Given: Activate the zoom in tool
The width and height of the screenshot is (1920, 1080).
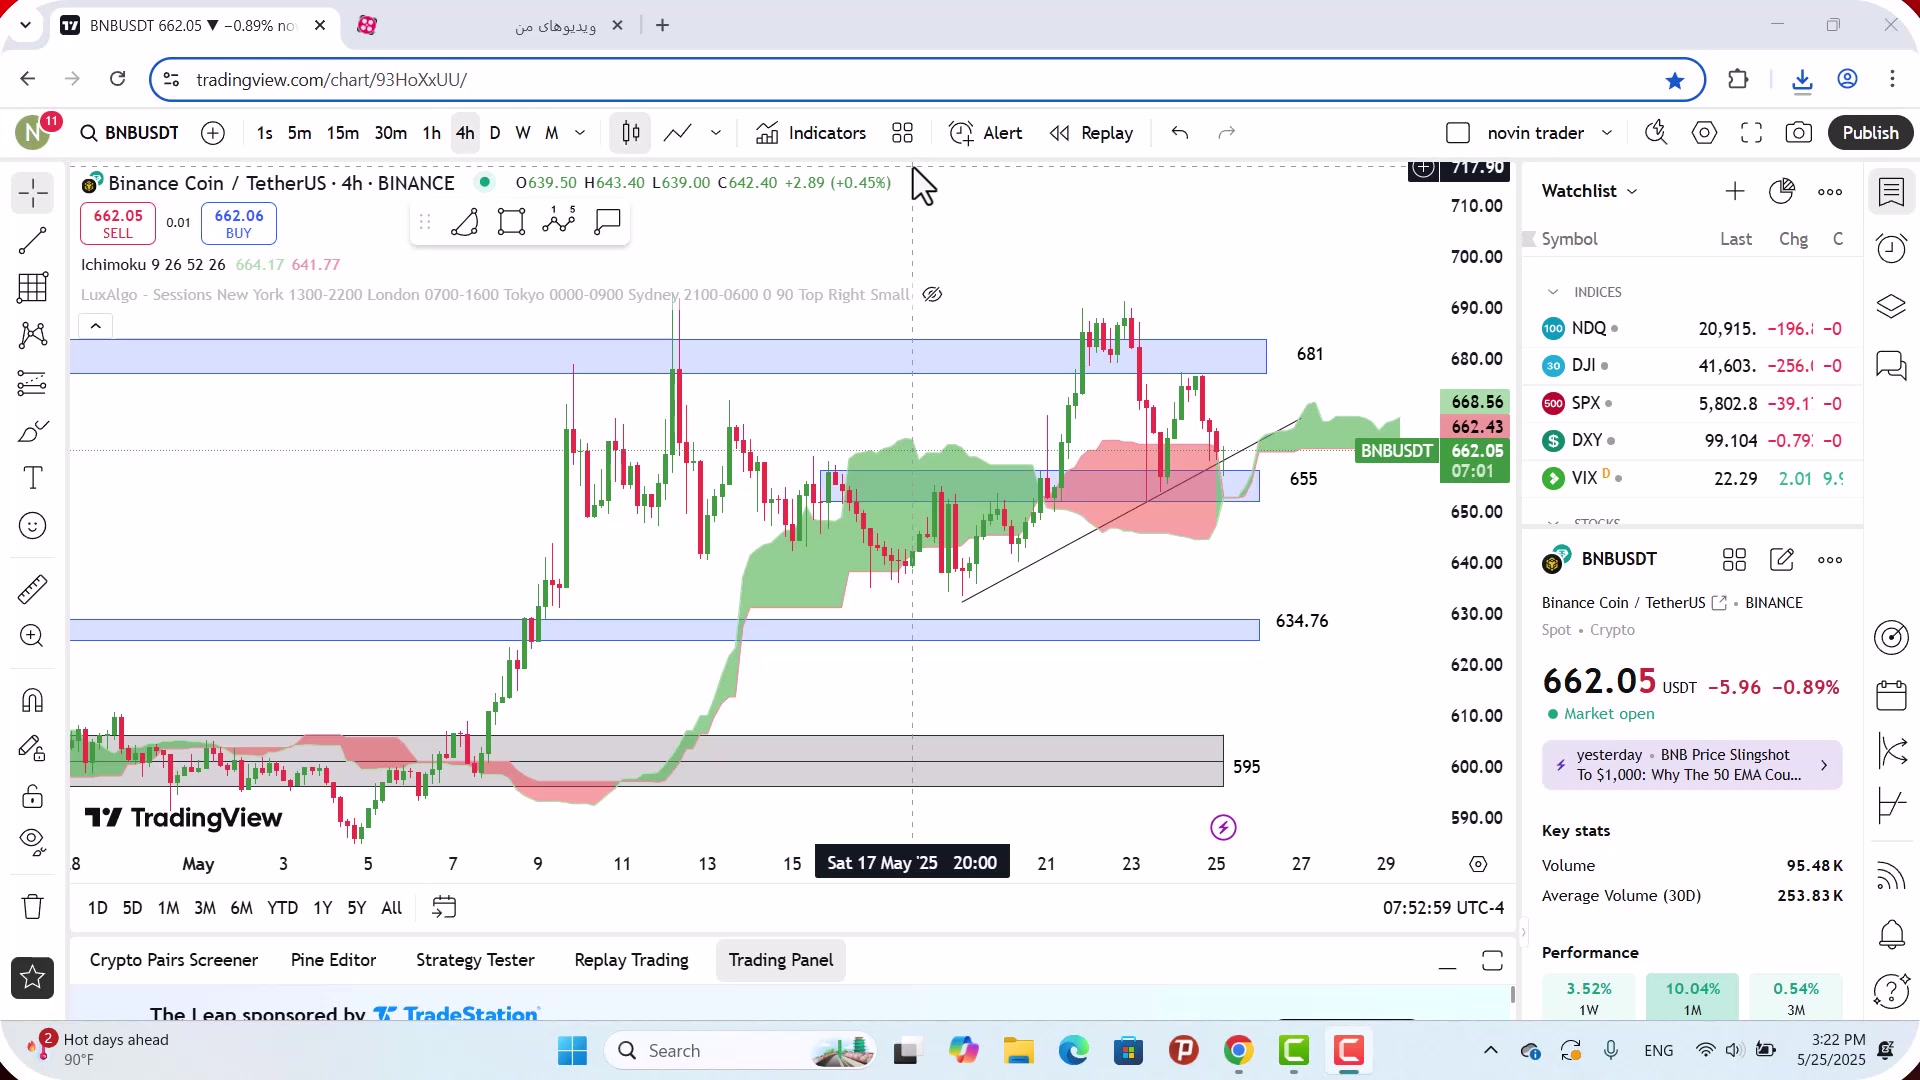Looking at the screenshot, I should coord(33,636).
